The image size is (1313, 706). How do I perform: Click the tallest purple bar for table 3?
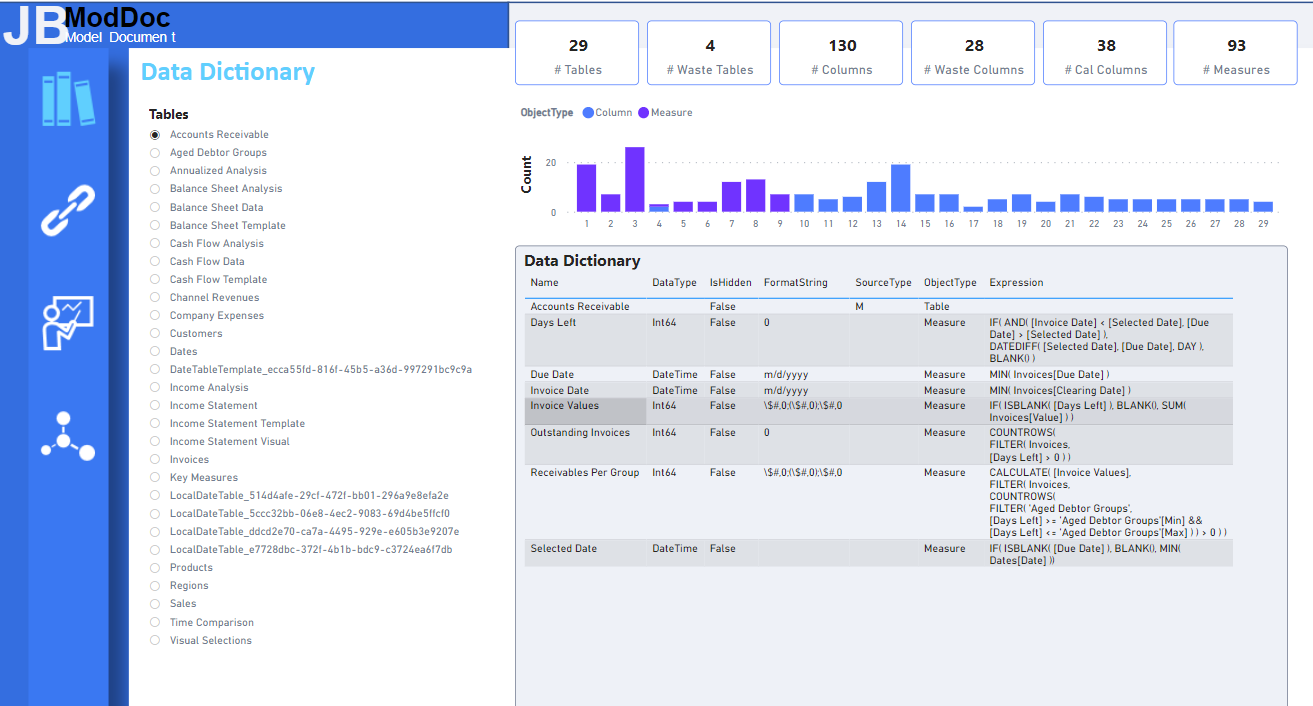click(634, 180)
